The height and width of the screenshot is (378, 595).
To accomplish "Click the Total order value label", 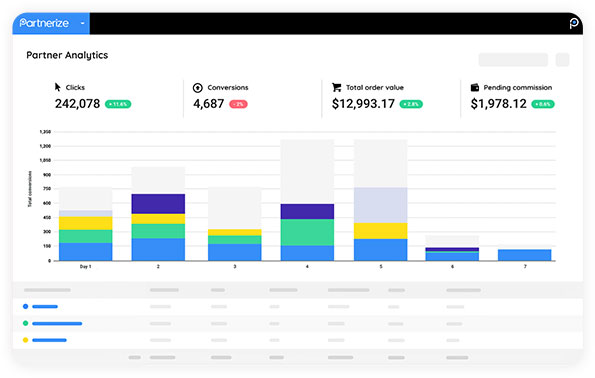I will coord(375,88).
